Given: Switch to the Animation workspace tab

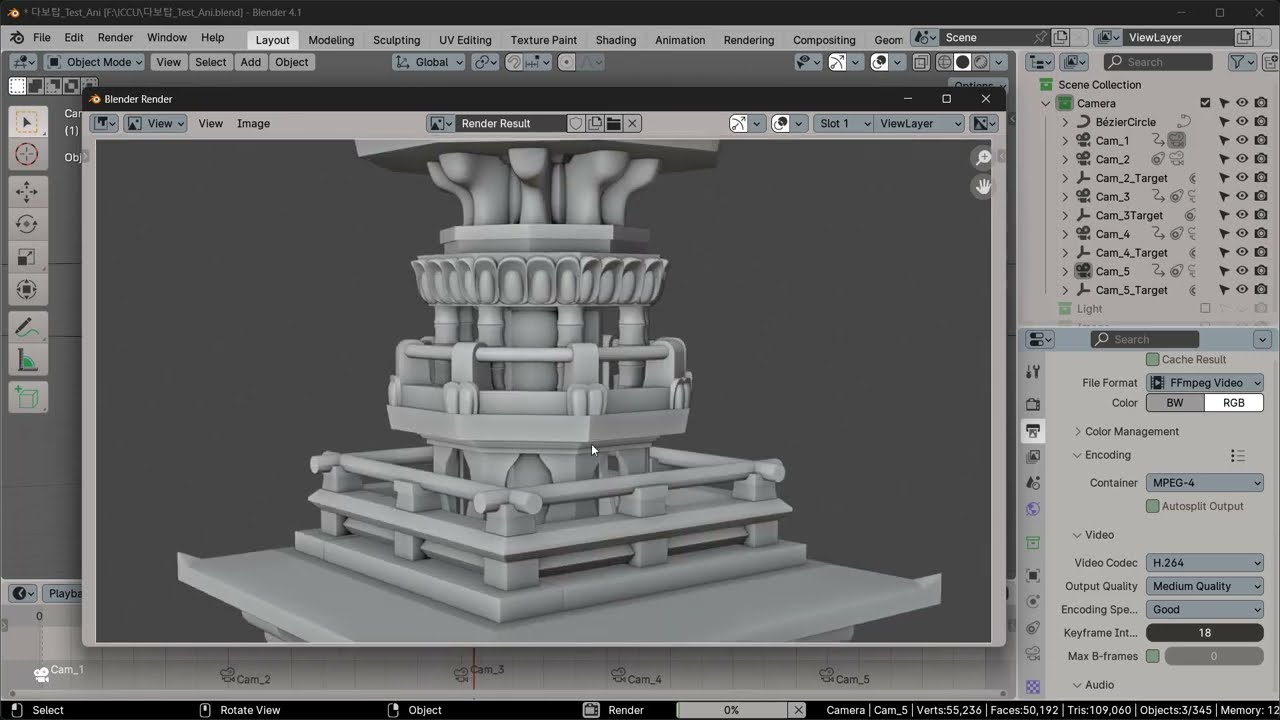Looking at the screenshot, I should 680,40.
